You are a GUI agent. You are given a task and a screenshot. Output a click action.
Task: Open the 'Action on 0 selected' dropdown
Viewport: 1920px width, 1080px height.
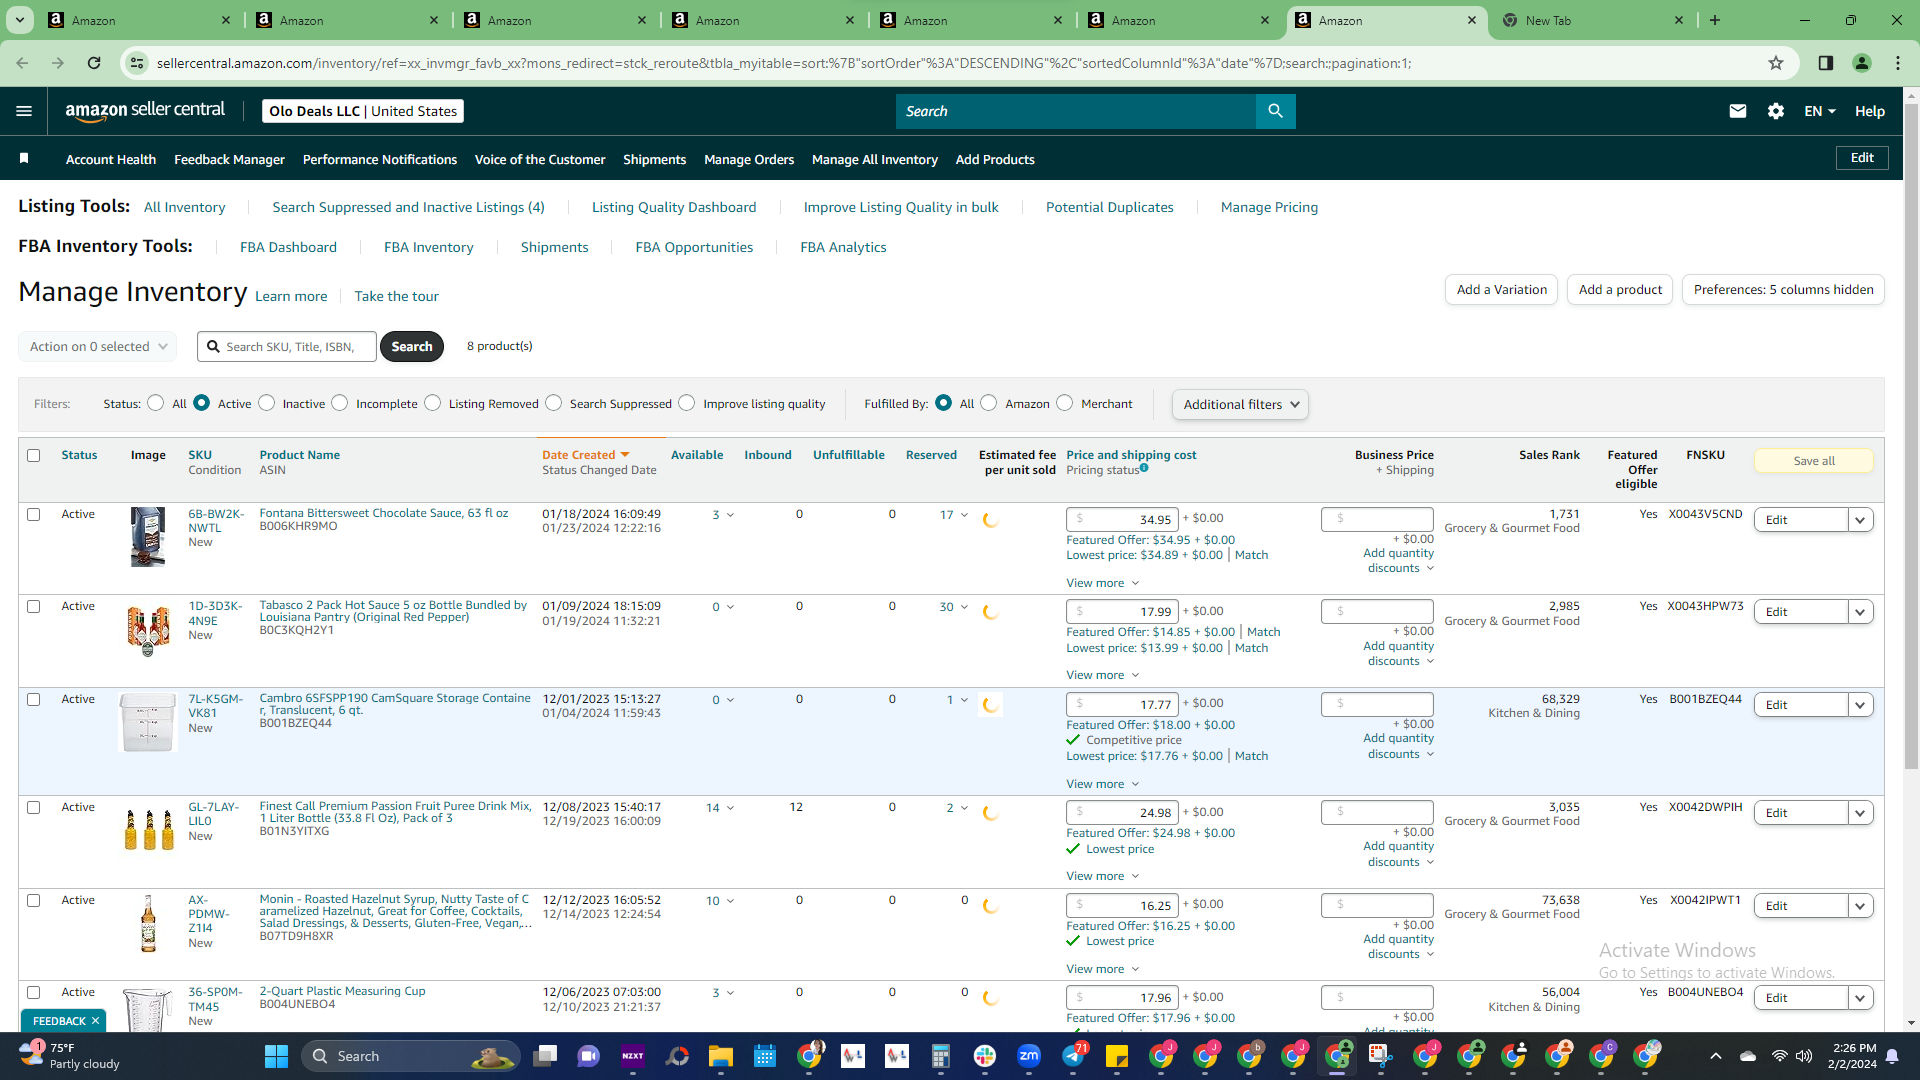coord(98,346)
